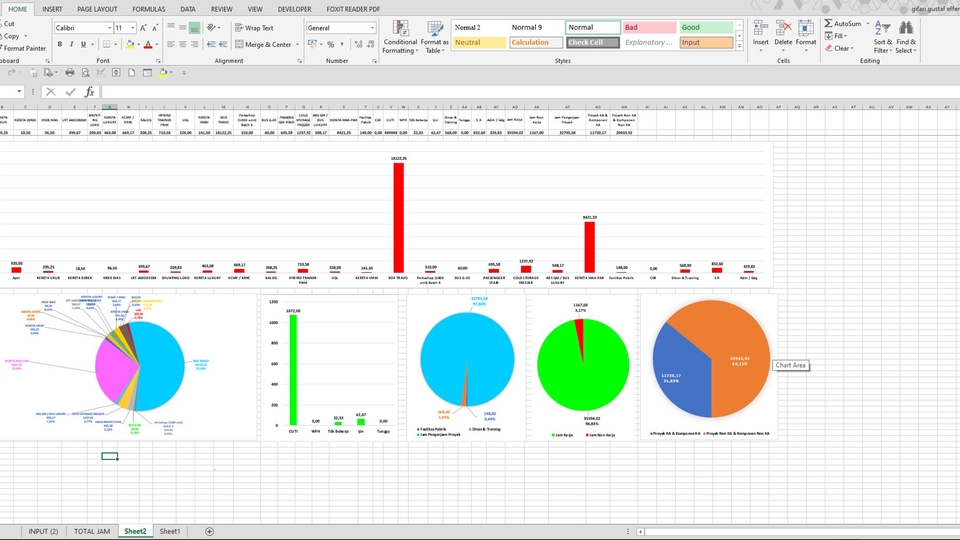This screenshot has width=960, height=540.
Task: Open Format as Table gallery
Action: pyautogui.click(x=435, y=37)
